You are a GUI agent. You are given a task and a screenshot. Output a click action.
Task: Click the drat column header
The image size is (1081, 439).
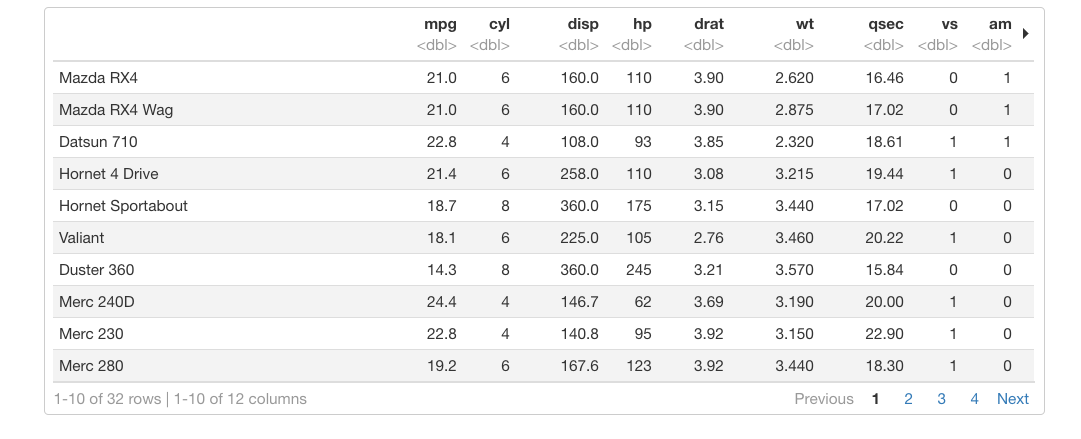[709, 24]
